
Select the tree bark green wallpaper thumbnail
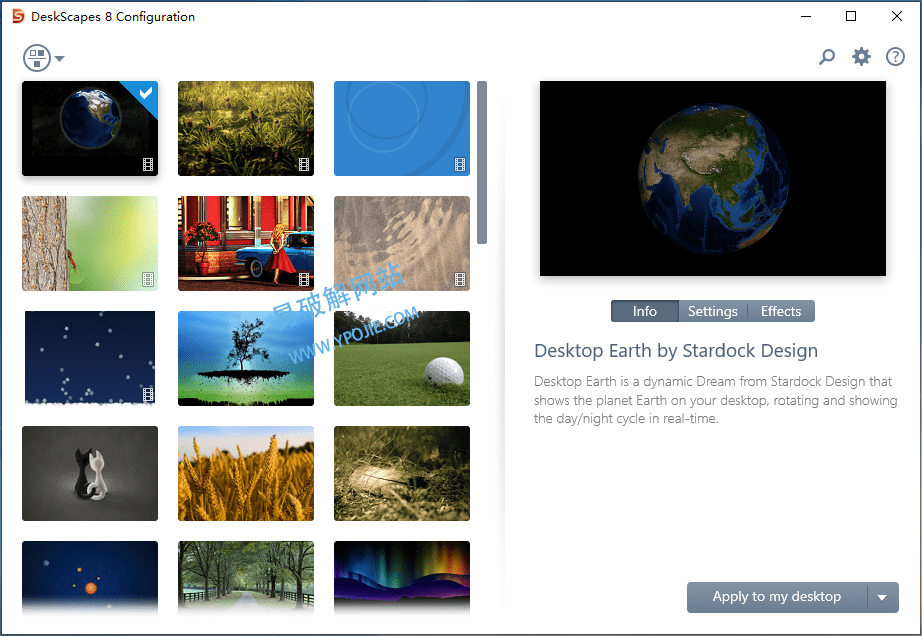pos(90,243)
